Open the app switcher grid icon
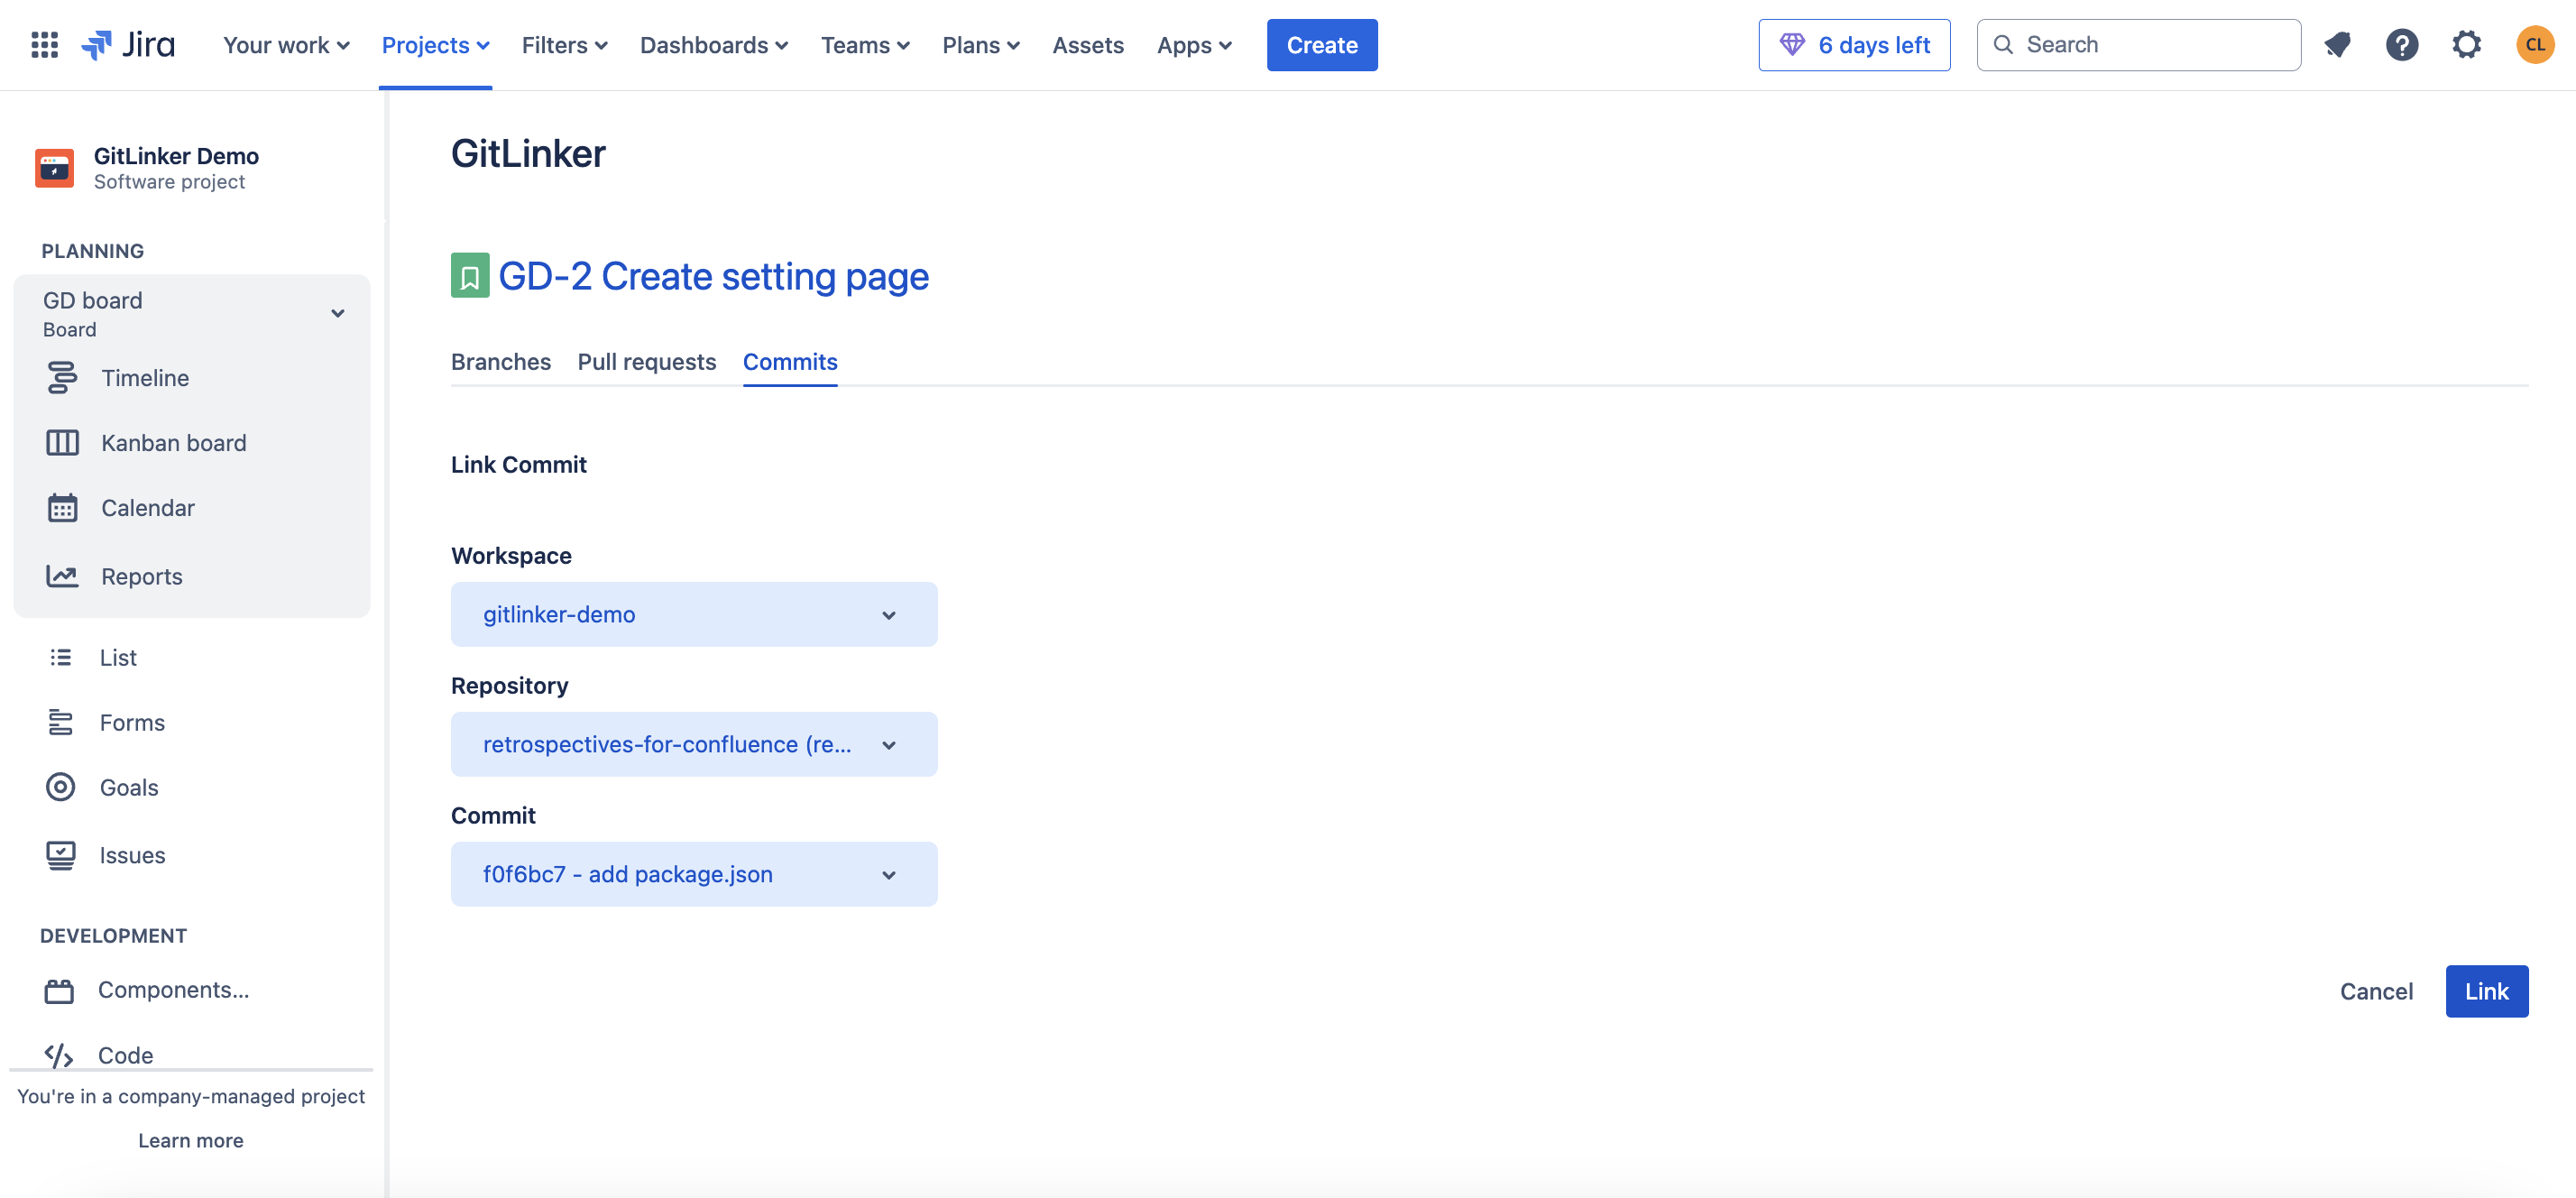The height and width of the screenshot is (1198, 2576). [x=44, y=45]
